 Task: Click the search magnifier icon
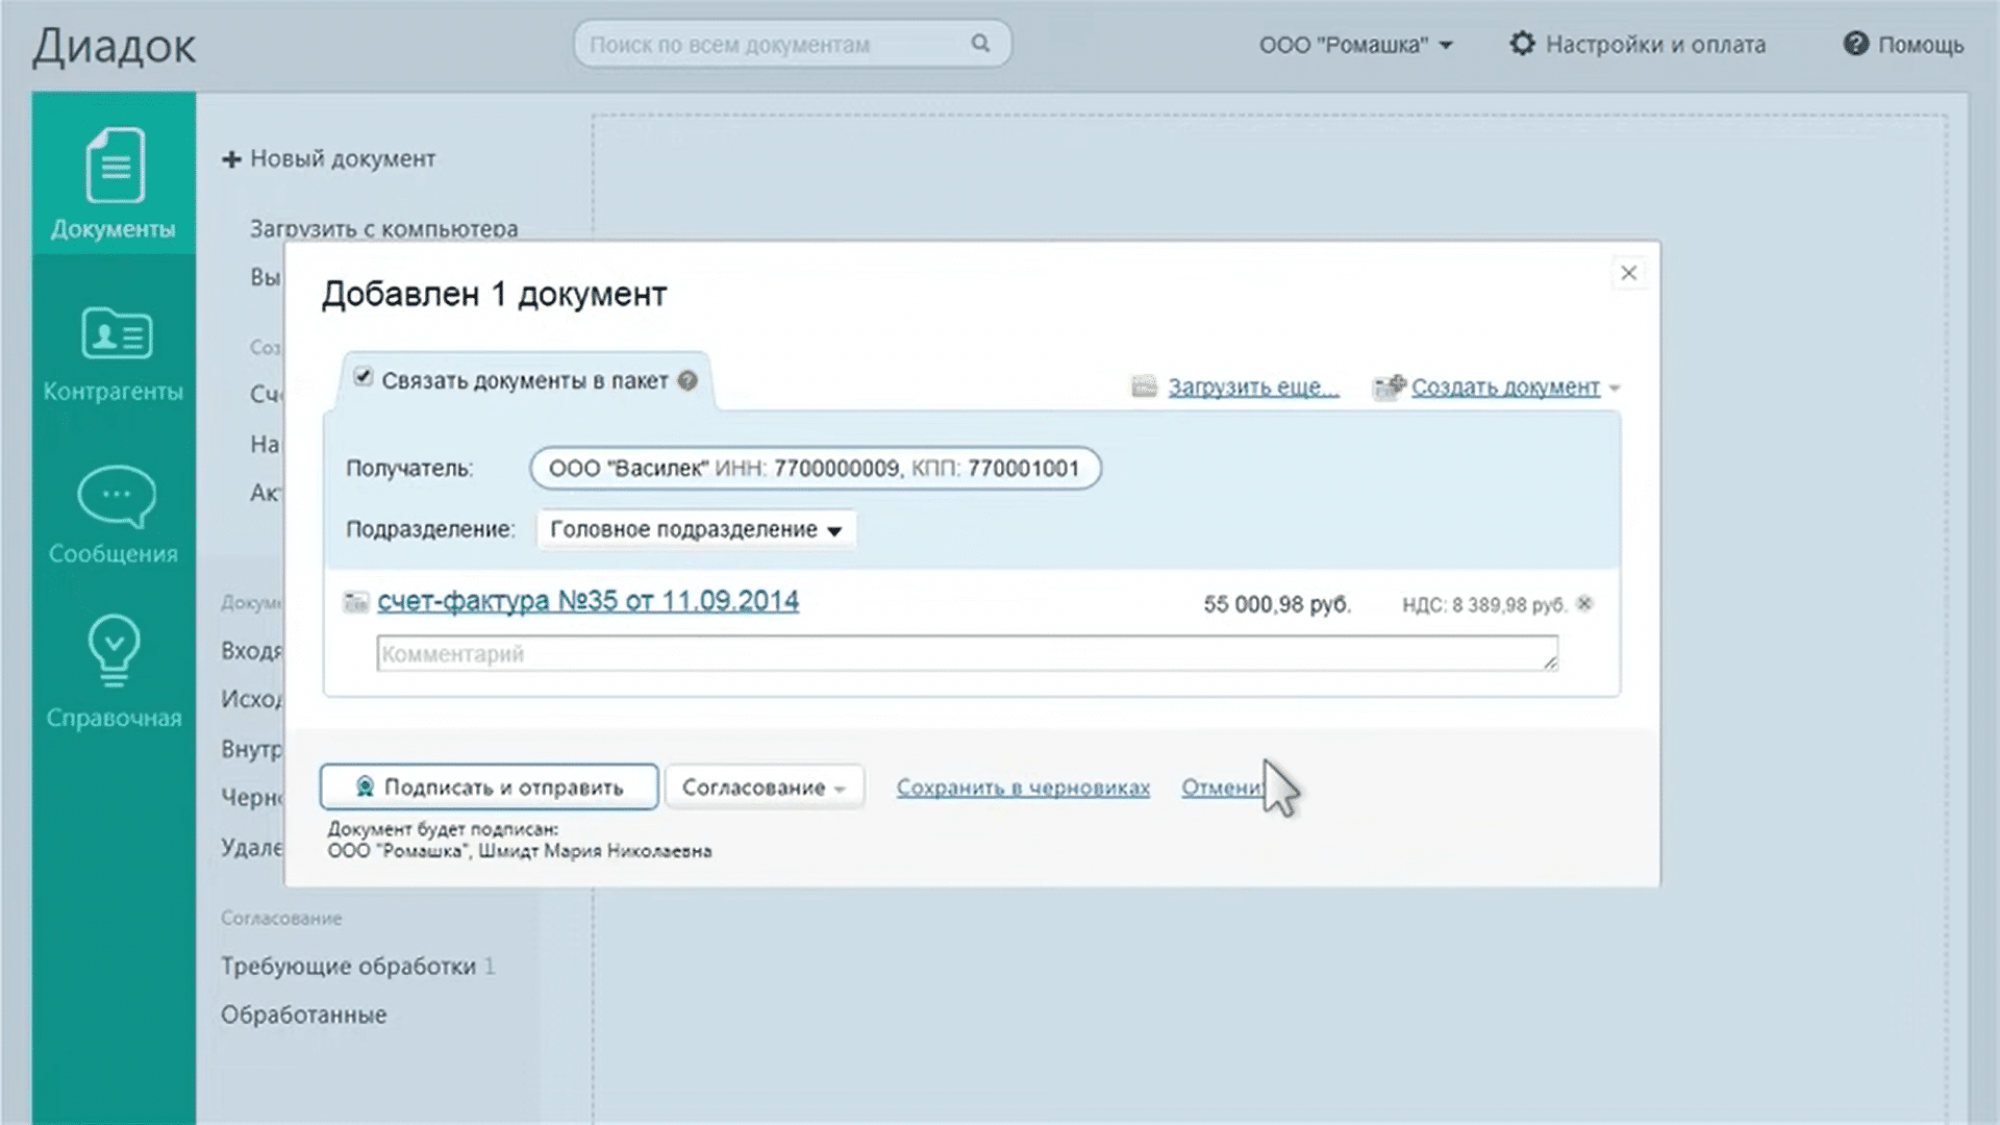point(980,44)
